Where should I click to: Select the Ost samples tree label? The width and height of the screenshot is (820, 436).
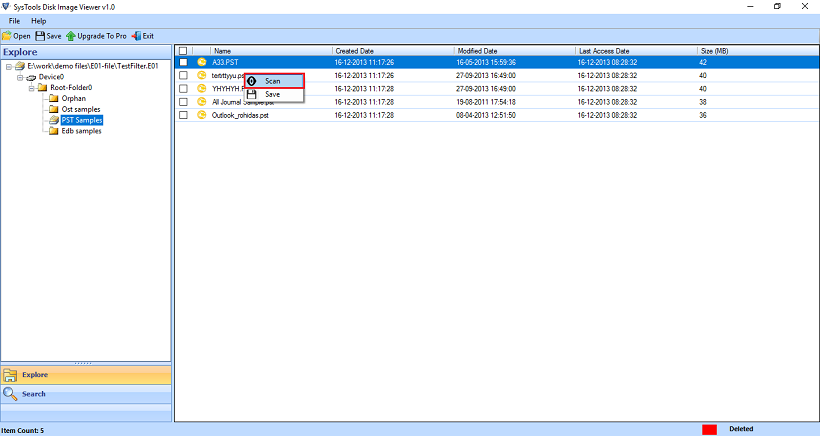point(81,109)
